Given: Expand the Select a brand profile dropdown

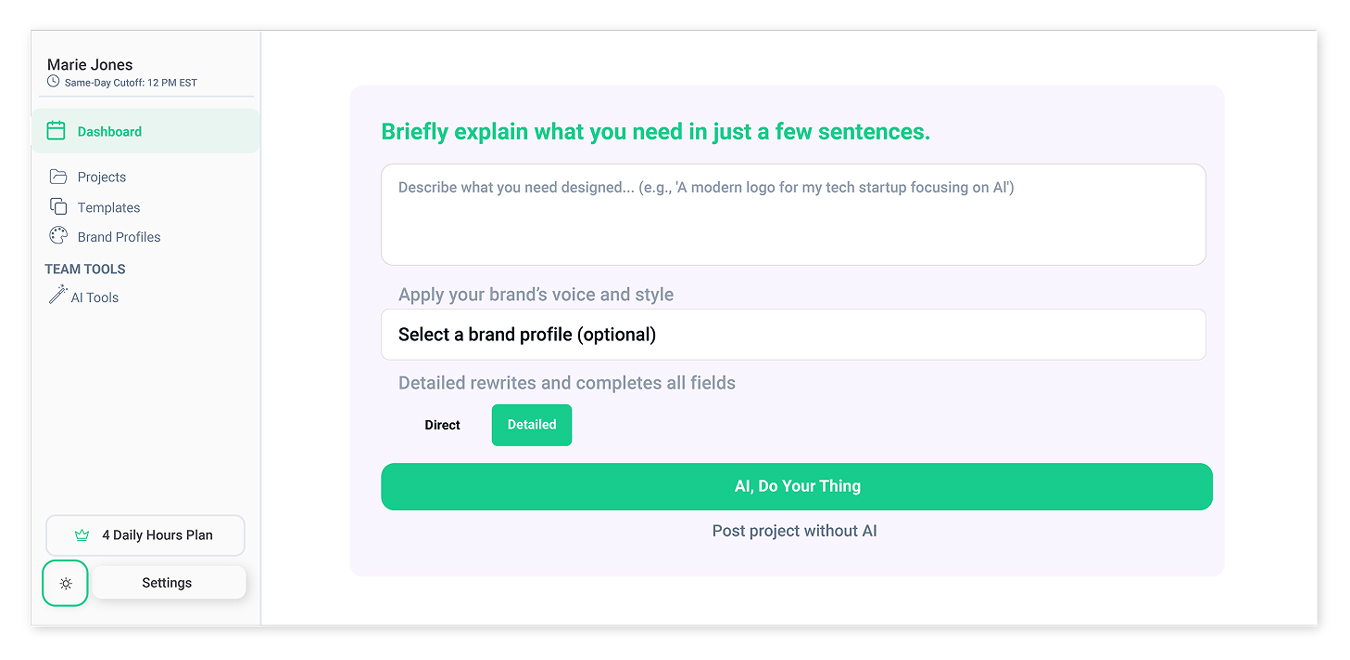Looking at the screenshot, I should 794,334.
